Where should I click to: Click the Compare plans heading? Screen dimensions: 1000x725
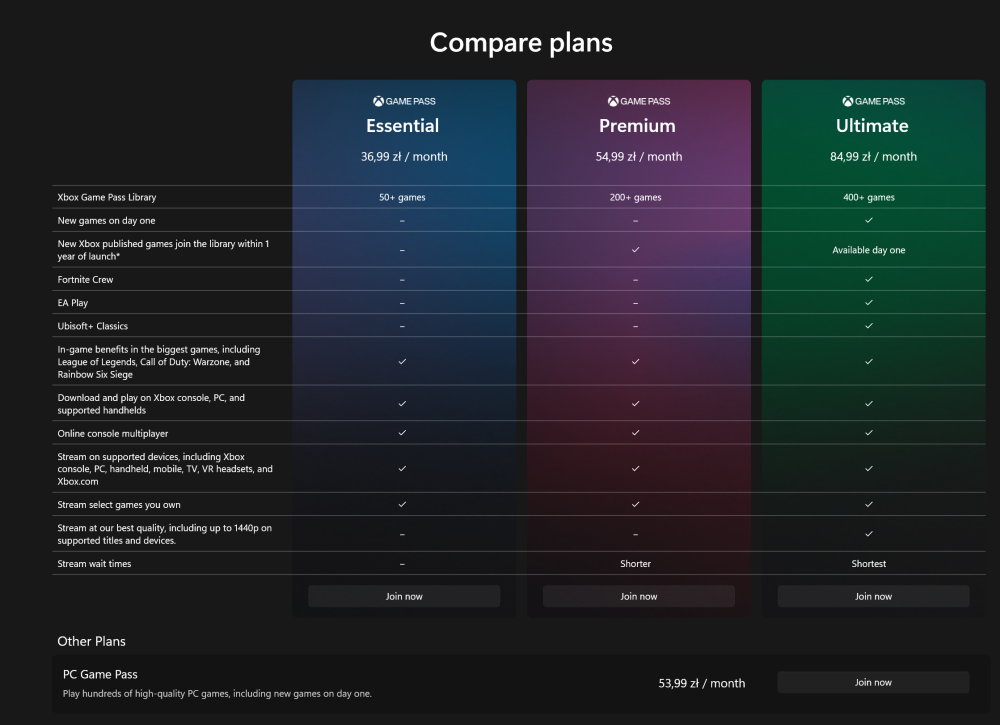521,42
